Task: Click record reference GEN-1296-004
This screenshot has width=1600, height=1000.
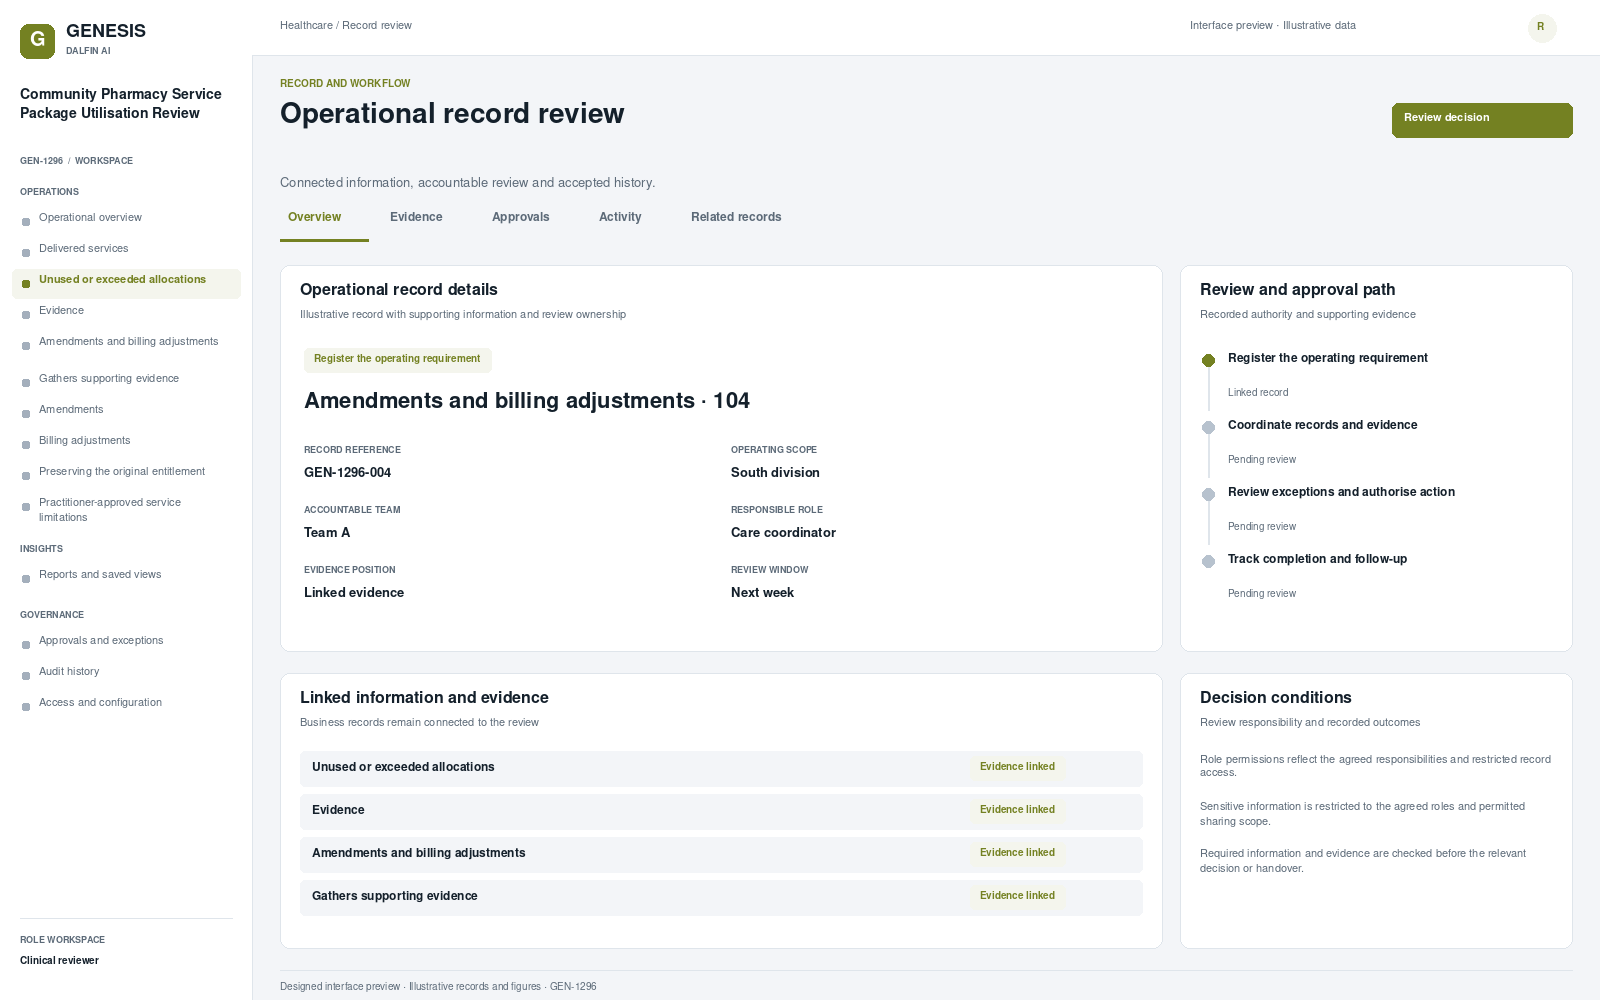Action: [x=347, y=473]
